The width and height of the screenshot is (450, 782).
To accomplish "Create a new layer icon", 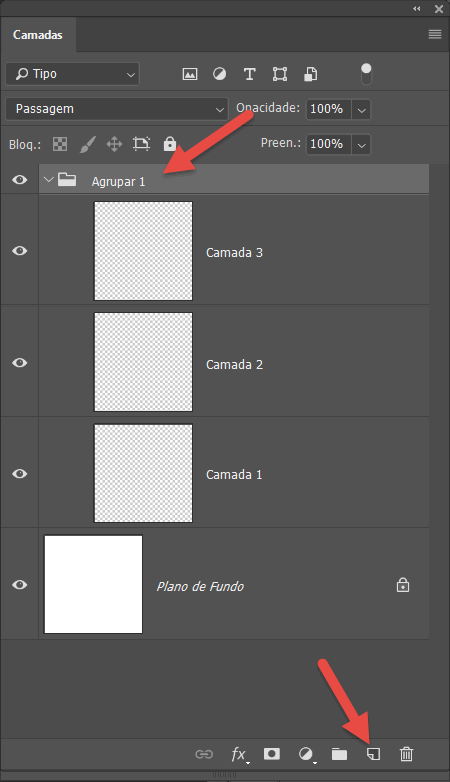I will coord(373,754).
